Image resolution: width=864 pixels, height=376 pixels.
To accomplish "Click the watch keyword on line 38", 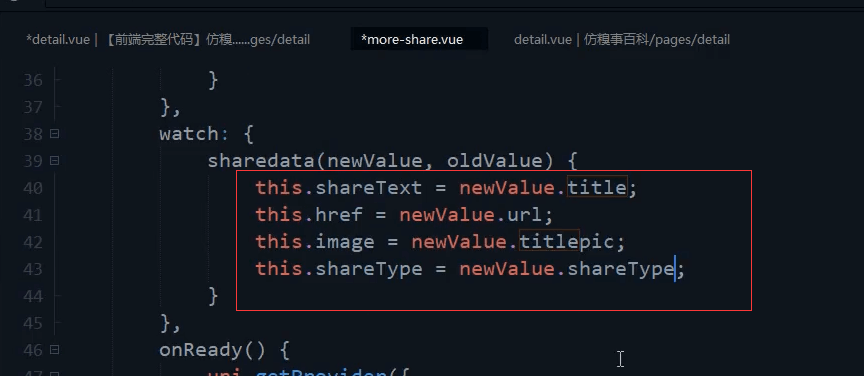I will [189, 134].
